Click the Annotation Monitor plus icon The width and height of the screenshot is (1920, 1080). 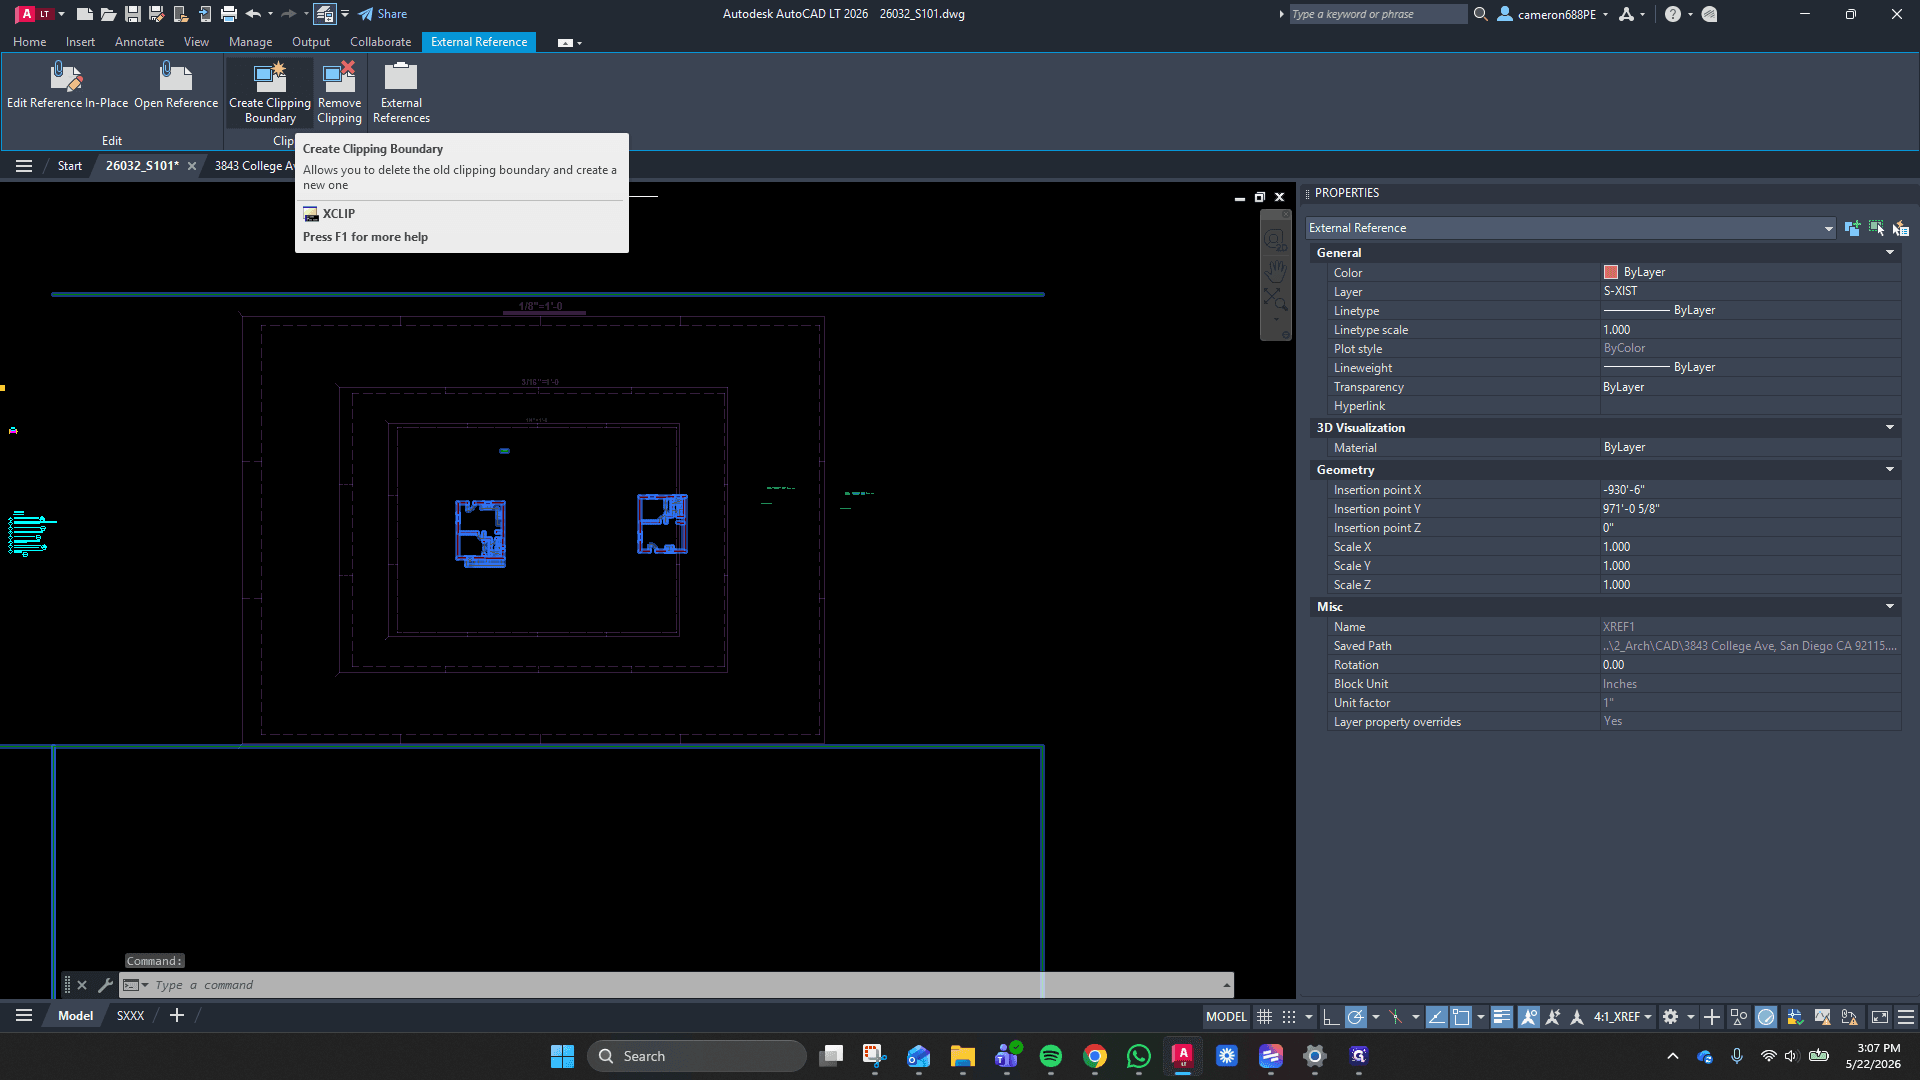(1712, 1017)
